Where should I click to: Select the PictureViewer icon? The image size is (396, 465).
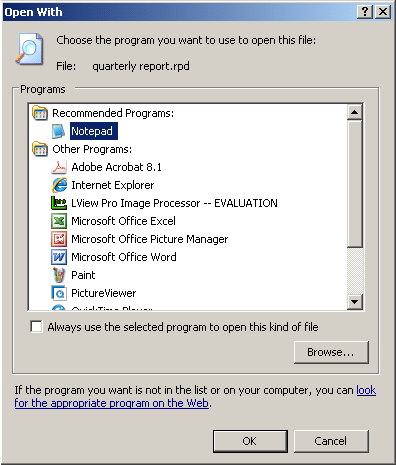pyautogui.click(x=59, y=293)
